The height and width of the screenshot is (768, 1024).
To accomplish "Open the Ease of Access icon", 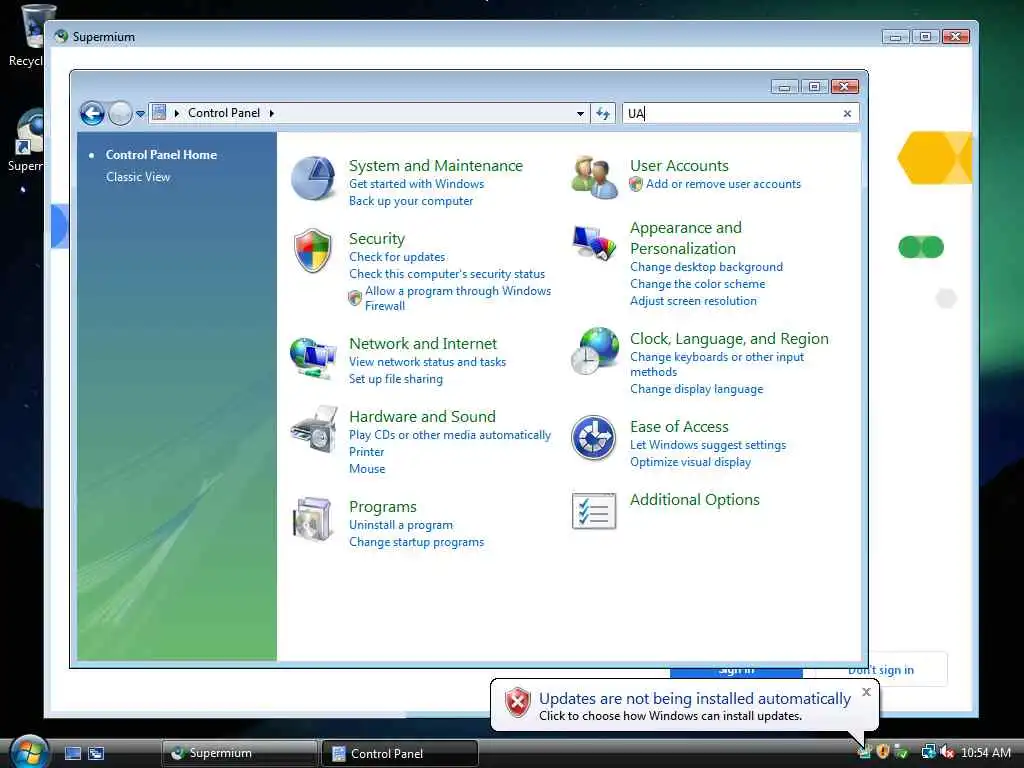I will [593, 438].
